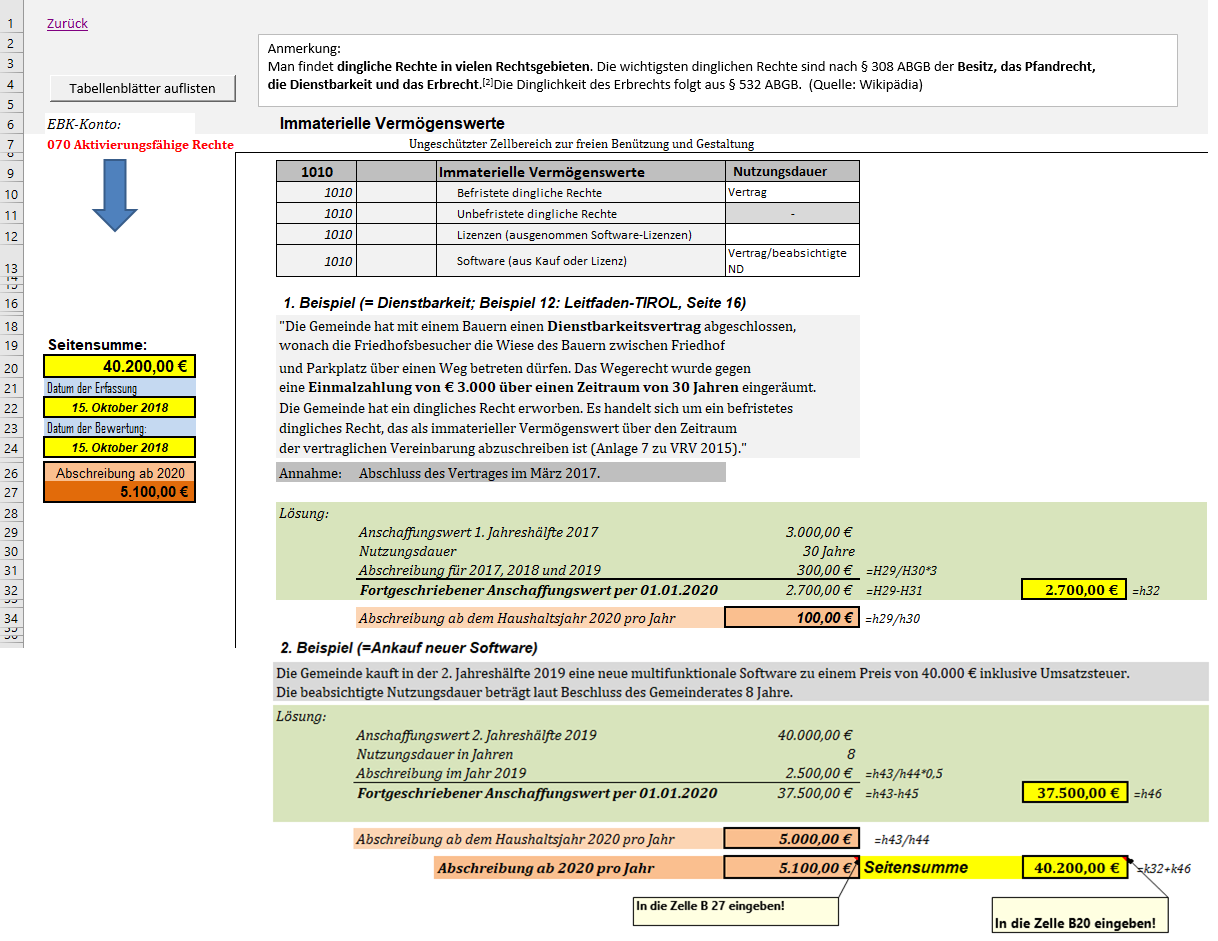Select row header 20

point(11,367)
